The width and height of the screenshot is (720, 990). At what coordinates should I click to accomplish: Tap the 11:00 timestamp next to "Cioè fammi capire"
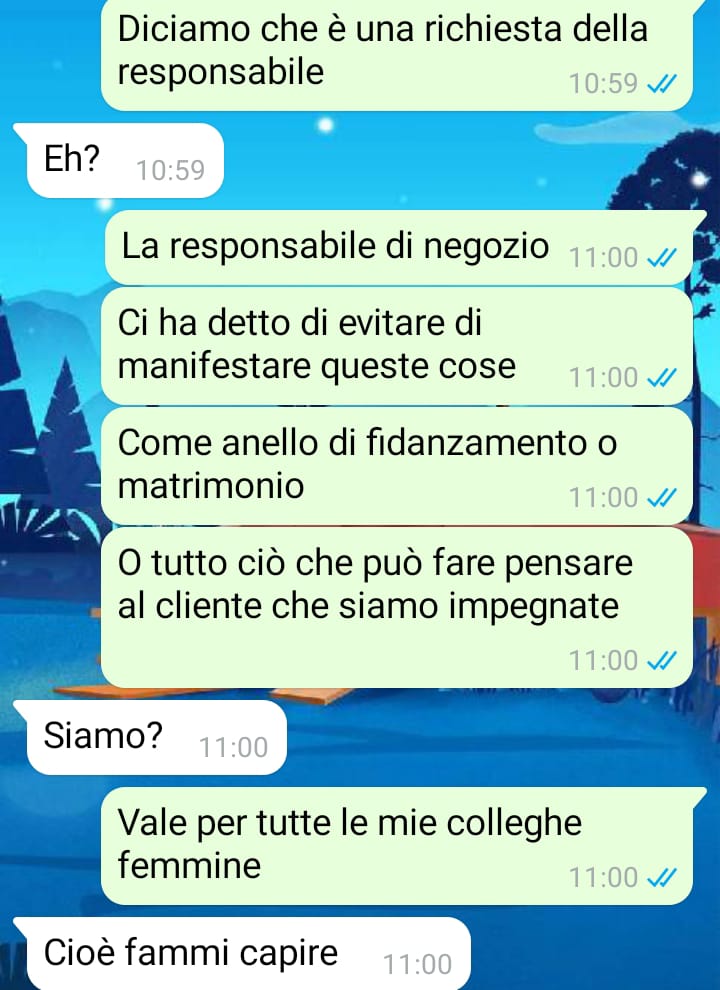[417, 965]
